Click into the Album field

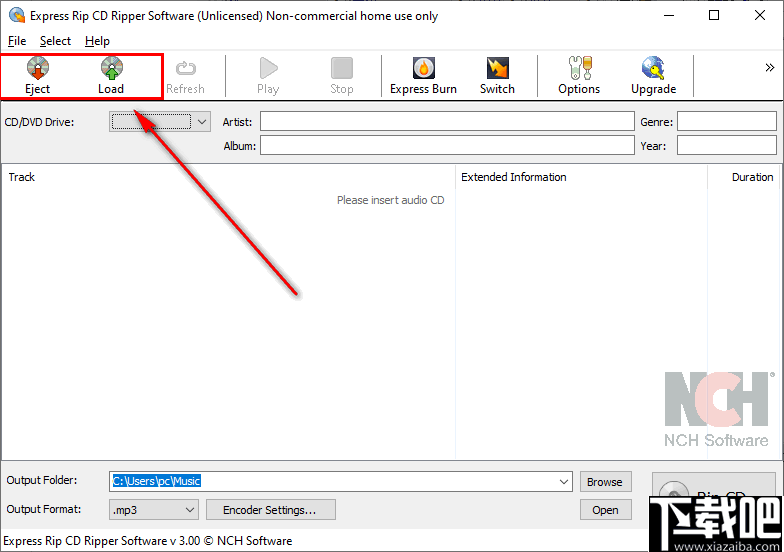pyautogui.click(x=447, y=146)
